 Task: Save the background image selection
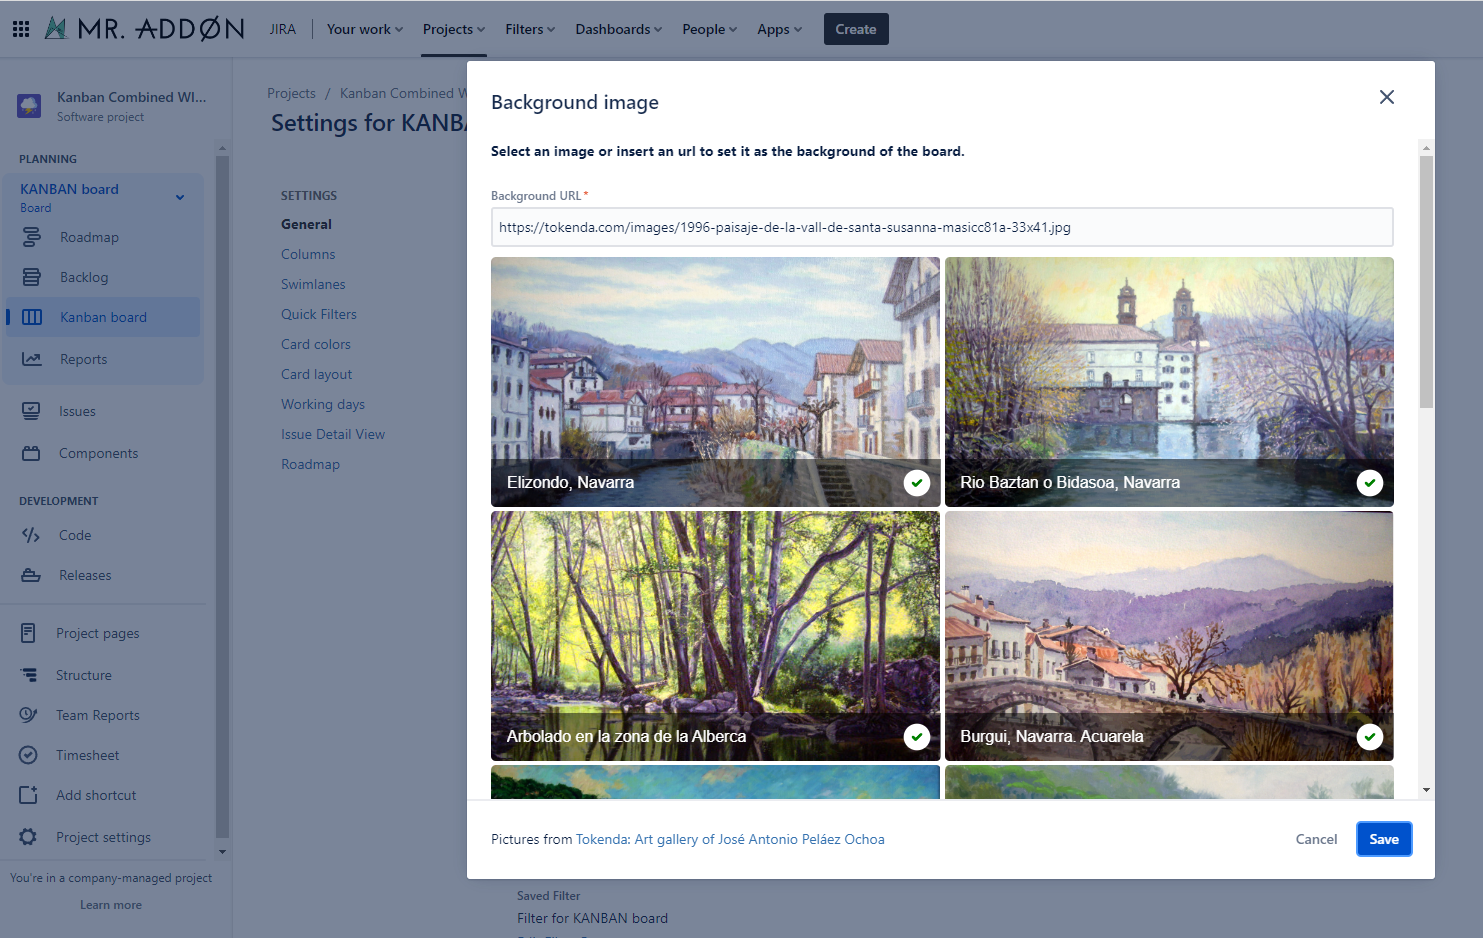tap(1383, 839)
